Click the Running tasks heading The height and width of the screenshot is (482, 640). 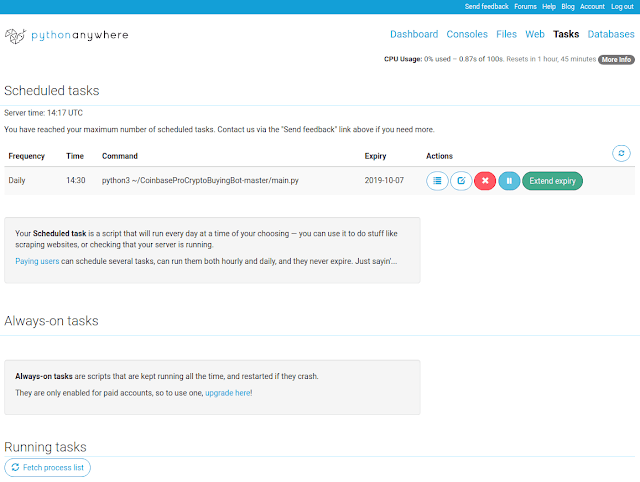(45, 447)
